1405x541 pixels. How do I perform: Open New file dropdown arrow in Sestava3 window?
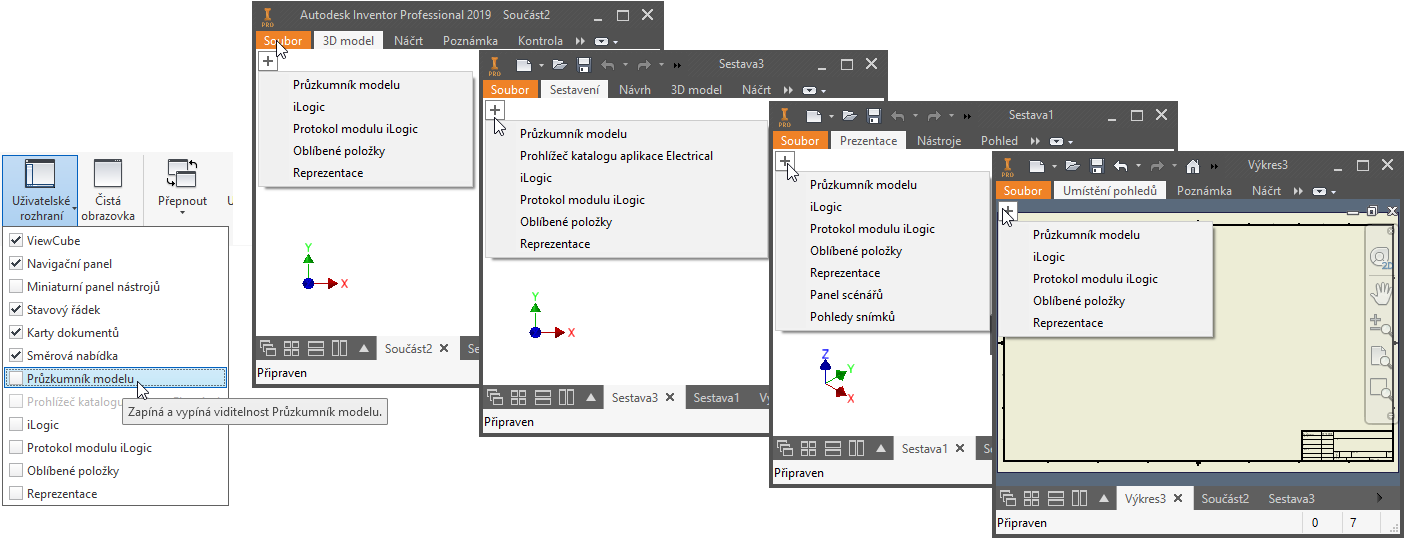coord(541,65)
